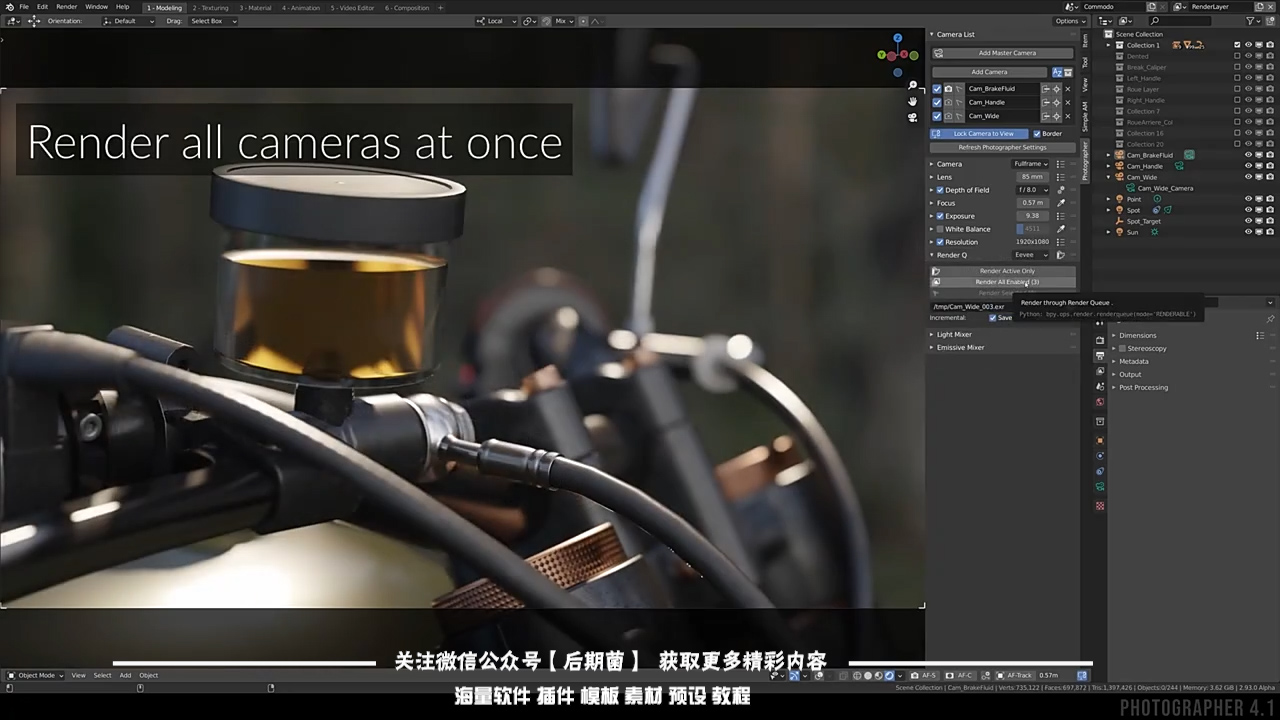The width and height of the screenshot is (1280, 720).
Task: Click the Exposure 9.38 value slider
Action: 1032,216
